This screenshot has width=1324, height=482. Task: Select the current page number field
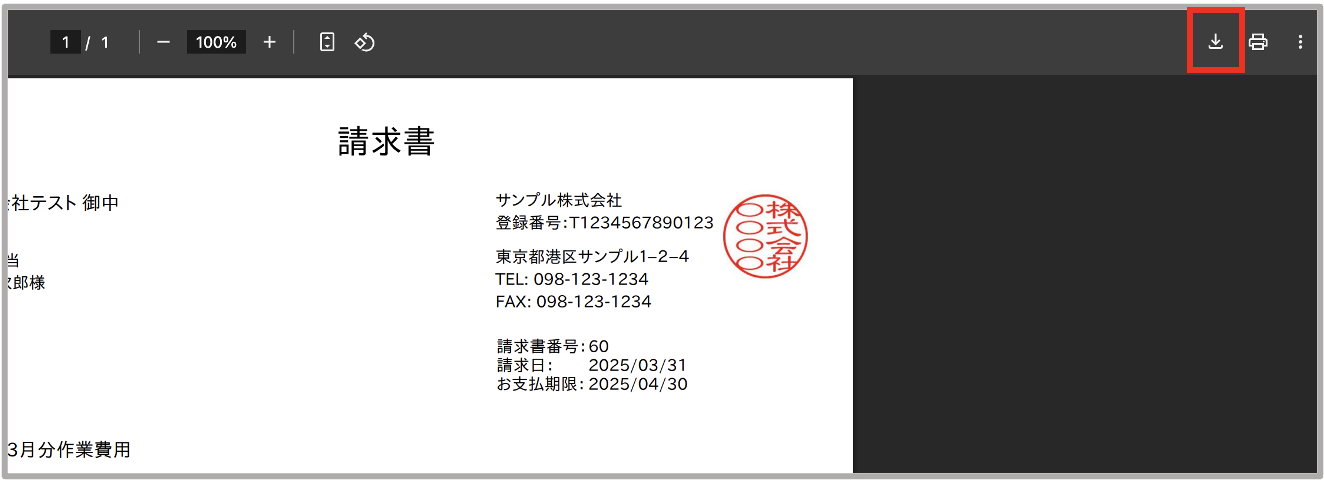pos(65,42)
